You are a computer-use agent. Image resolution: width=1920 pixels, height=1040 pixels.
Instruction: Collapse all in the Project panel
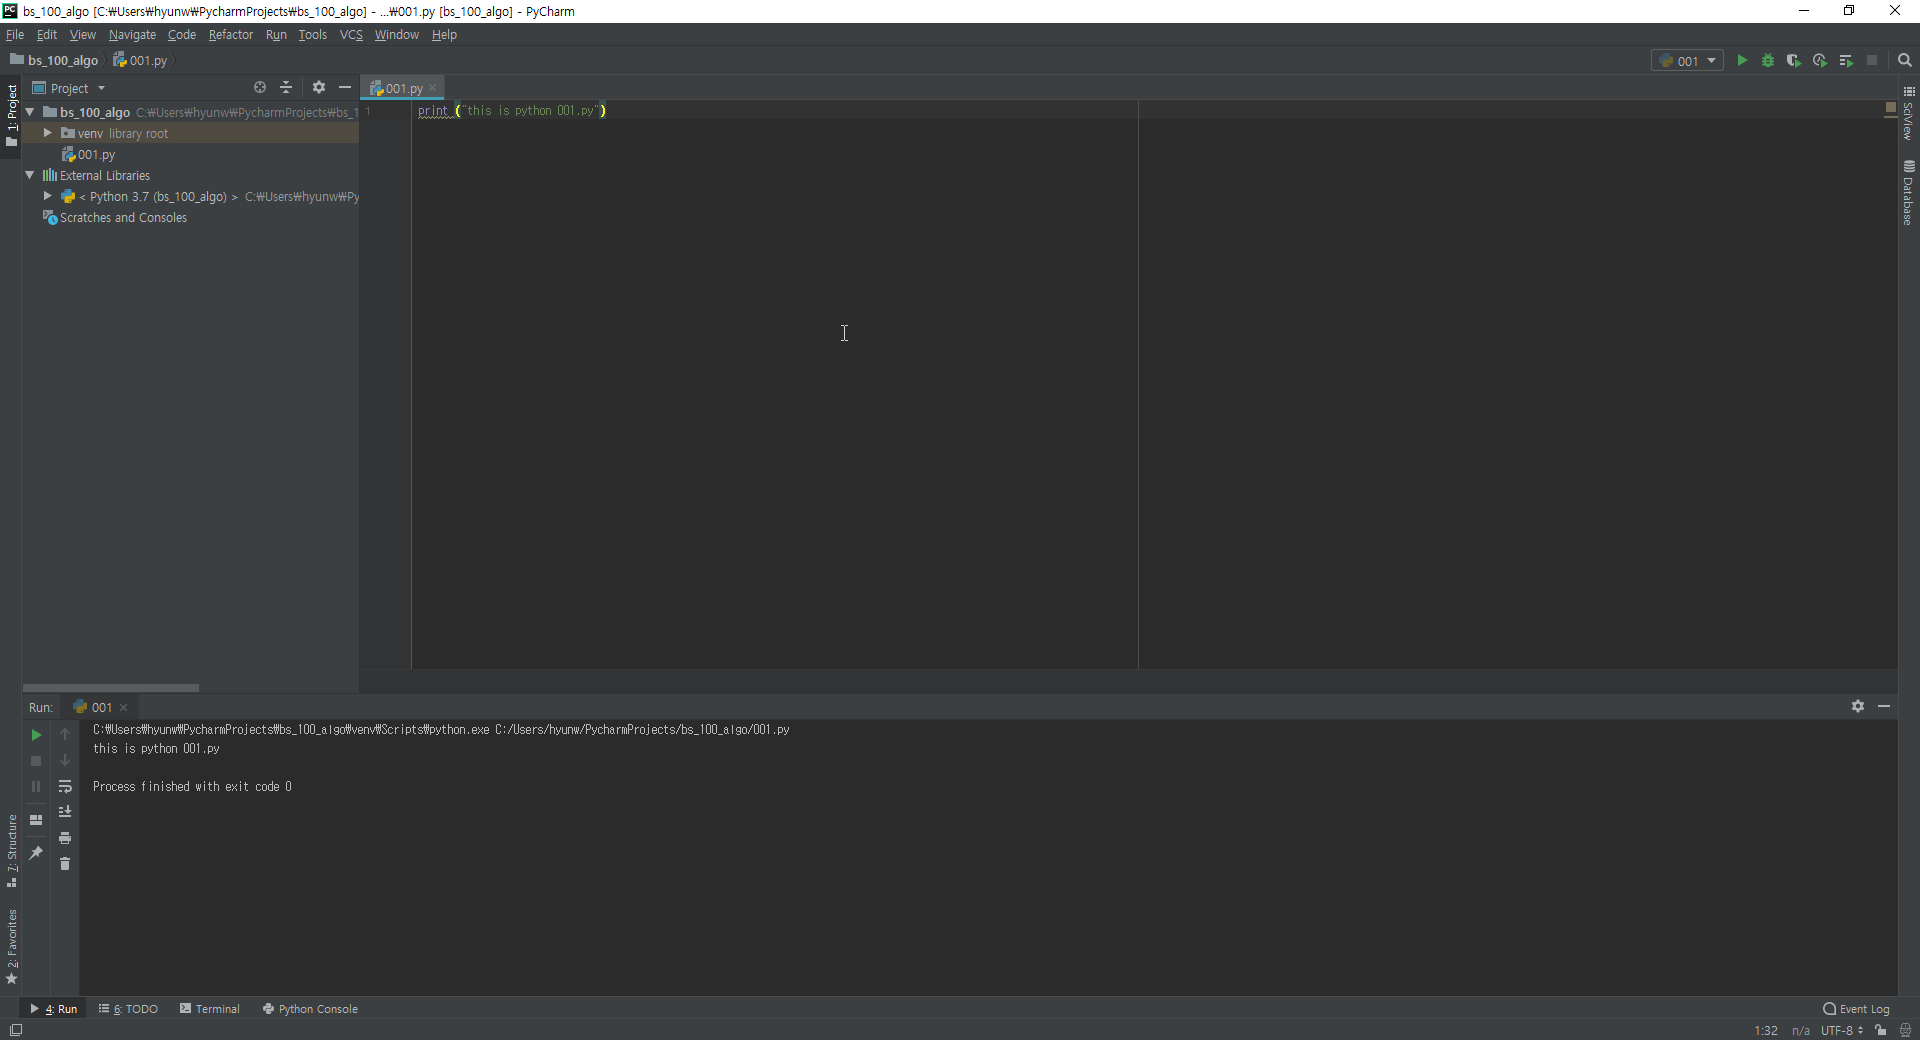tap(286, 88)
